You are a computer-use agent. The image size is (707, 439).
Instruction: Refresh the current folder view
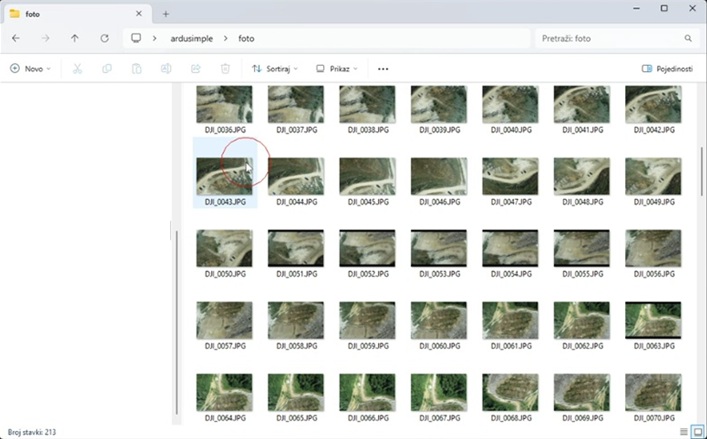pos(105,38)
